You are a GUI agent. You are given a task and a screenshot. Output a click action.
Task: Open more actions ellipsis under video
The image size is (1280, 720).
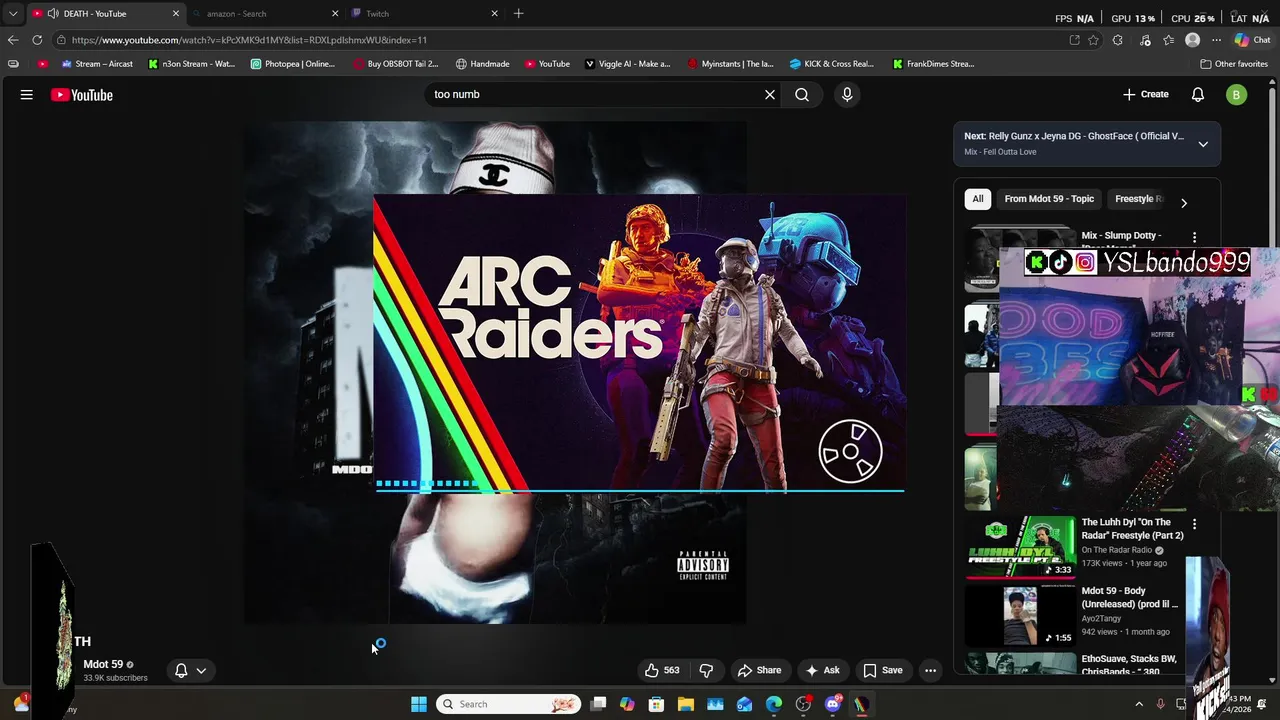coord(931,670)
